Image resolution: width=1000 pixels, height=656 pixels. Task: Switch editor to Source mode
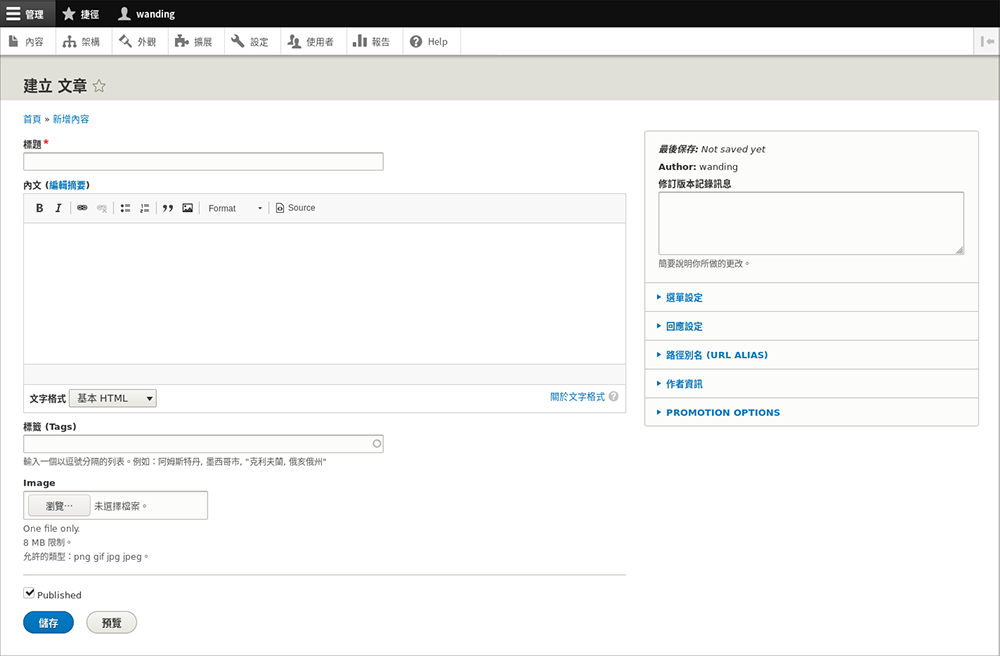tap(295, 208)
